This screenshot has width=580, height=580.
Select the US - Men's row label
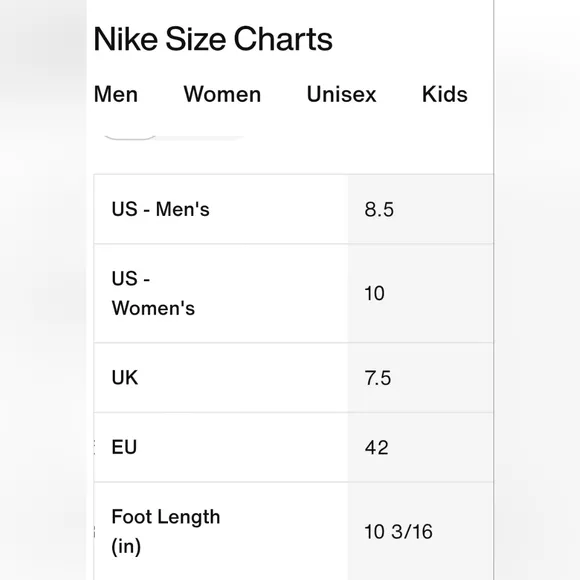(161, 209)
